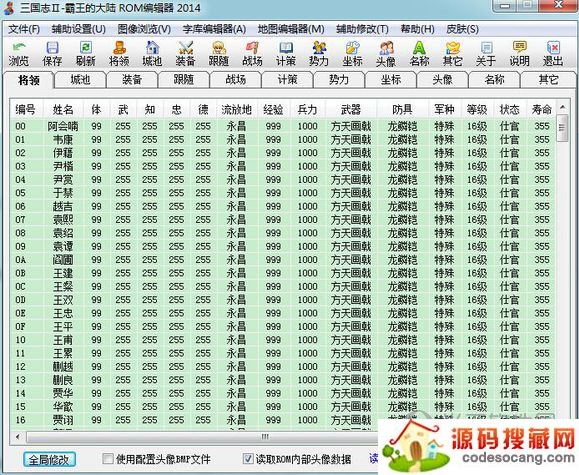
Task: Click the 姓名 column header
Action: pyautogui.click(x=63, y=109)
